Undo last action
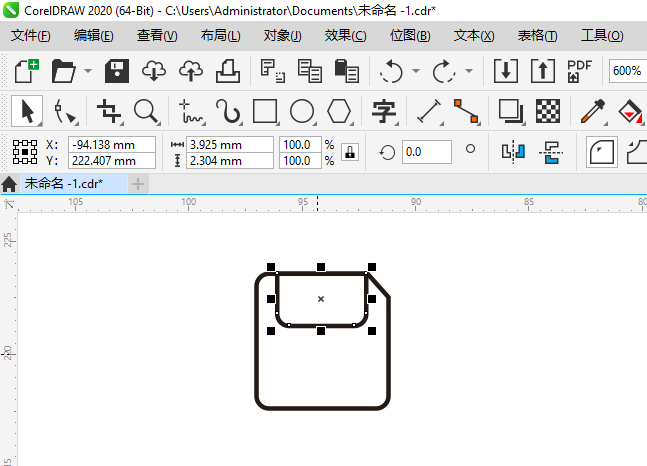Viewport: 647px width, 466px height. pos(391,71)
